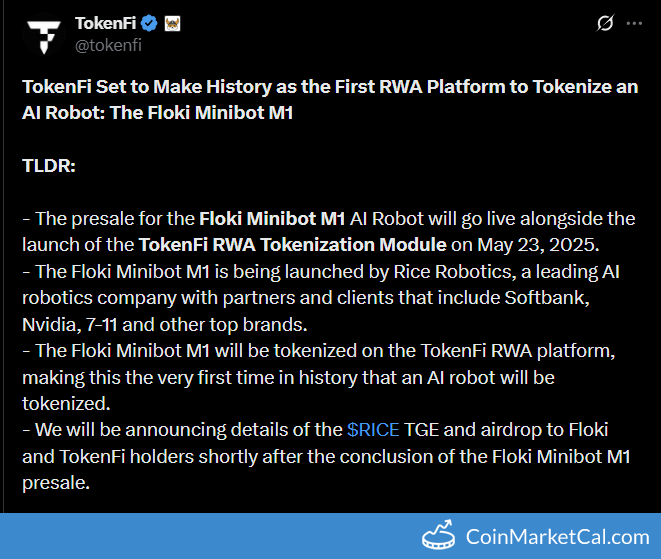Open Grok via the slashed-circle icon
Image resolution: width=661 pixels, height=559 pixels.
click(x=605, y=23)
